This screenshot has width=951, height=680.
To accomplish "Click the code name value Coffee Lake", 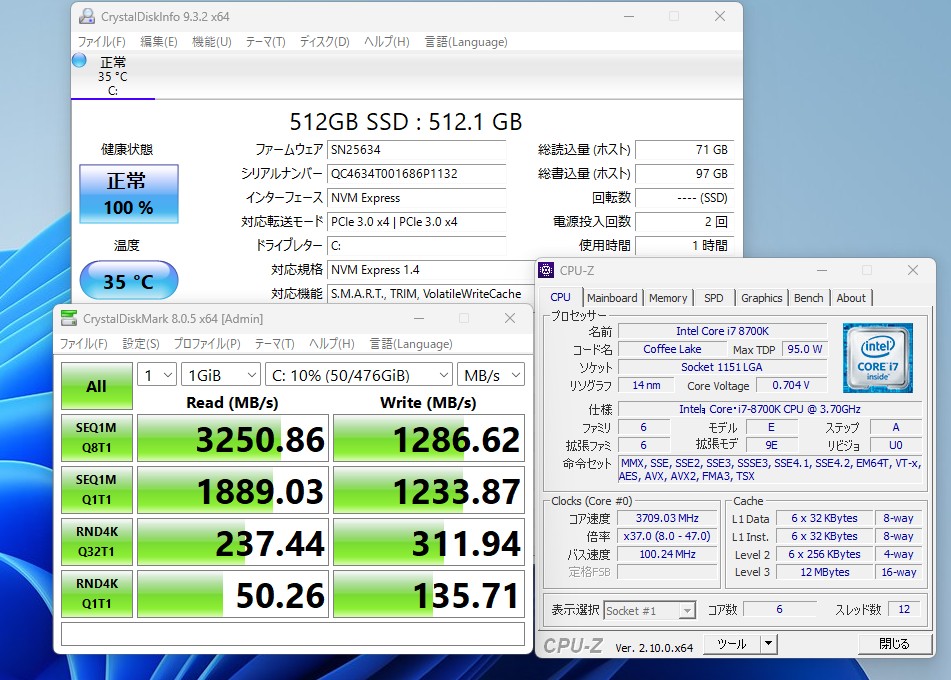I will (x=672, y=349).
